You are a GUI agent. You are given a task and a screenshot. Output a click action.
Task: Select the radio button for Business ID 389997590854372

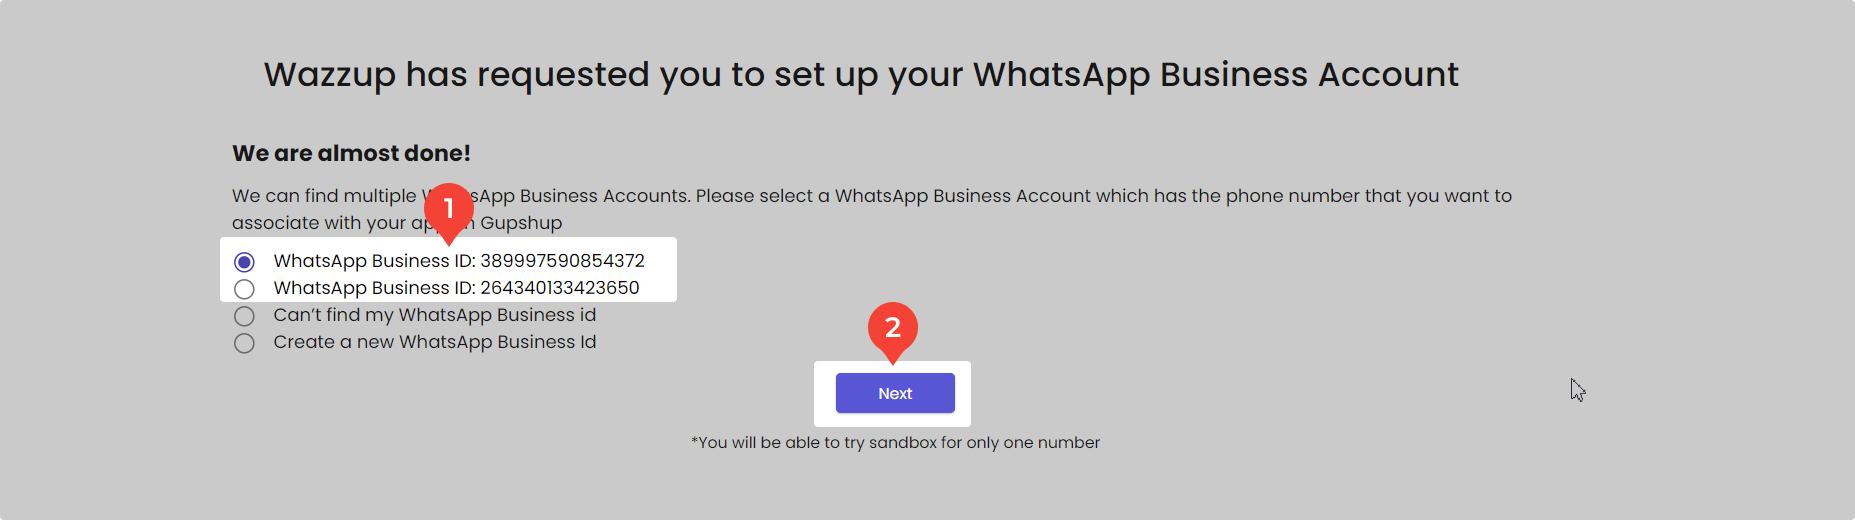244,262
